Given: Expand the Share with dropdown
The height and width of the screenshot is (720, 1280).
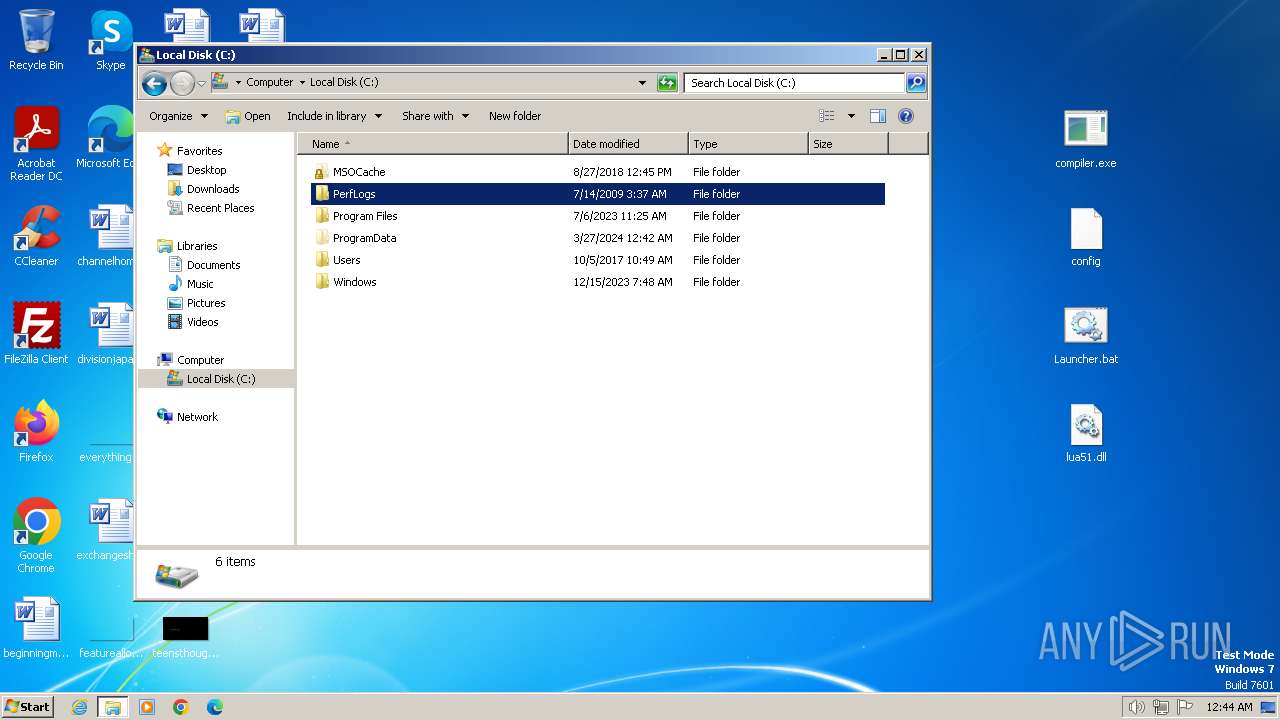Looking at the screenshot, I should click(435, 116).
